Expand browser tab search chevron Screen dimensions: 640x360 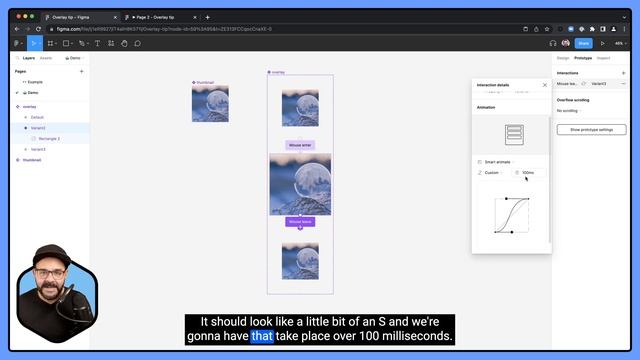point(624,17)
